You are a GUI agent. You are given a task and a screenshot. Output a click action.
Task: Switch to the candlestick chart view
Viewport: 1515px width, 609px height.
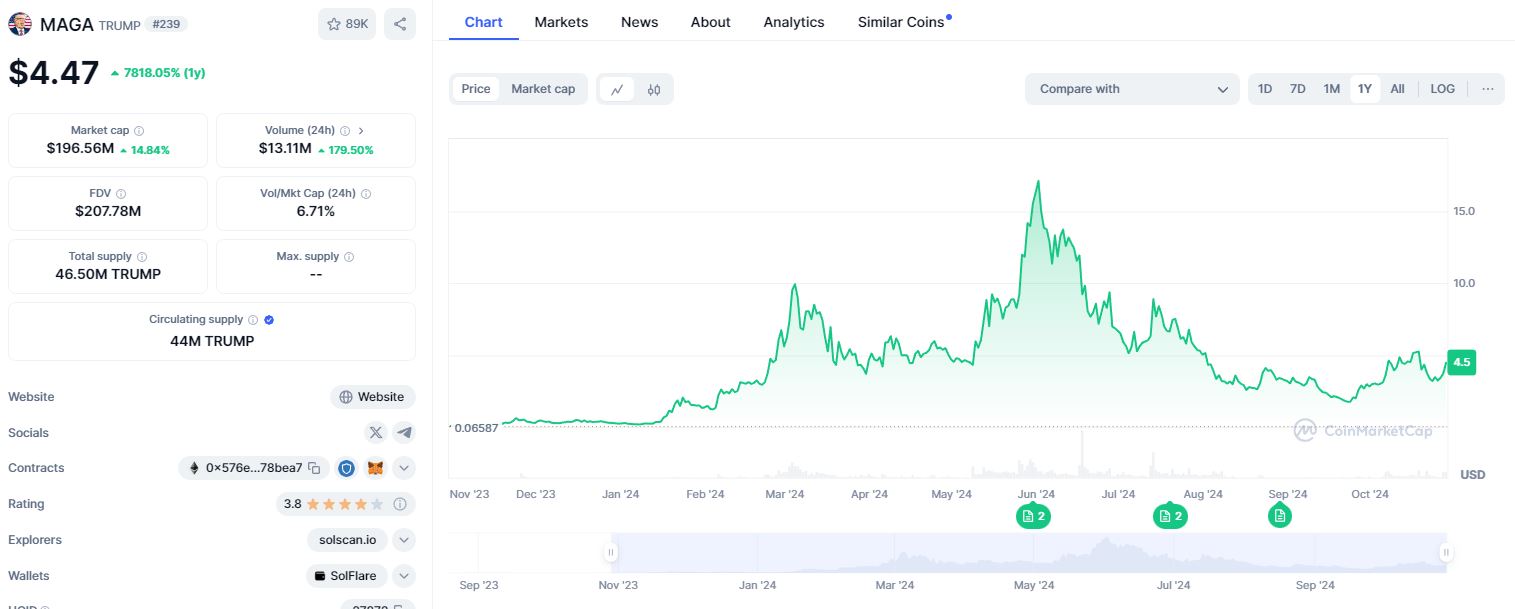[654, 89]
